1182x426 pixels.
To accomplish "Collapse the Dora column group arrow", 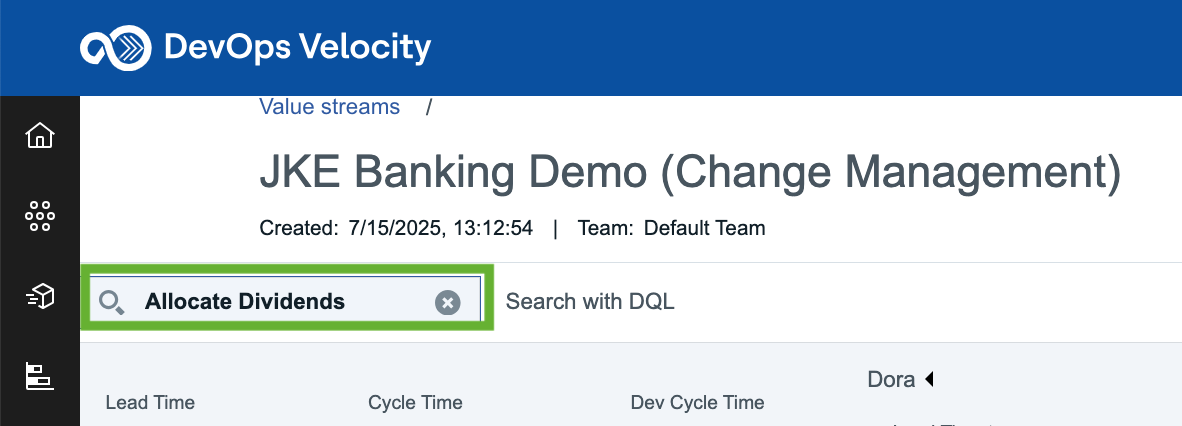I will click(x=929, y=379).
